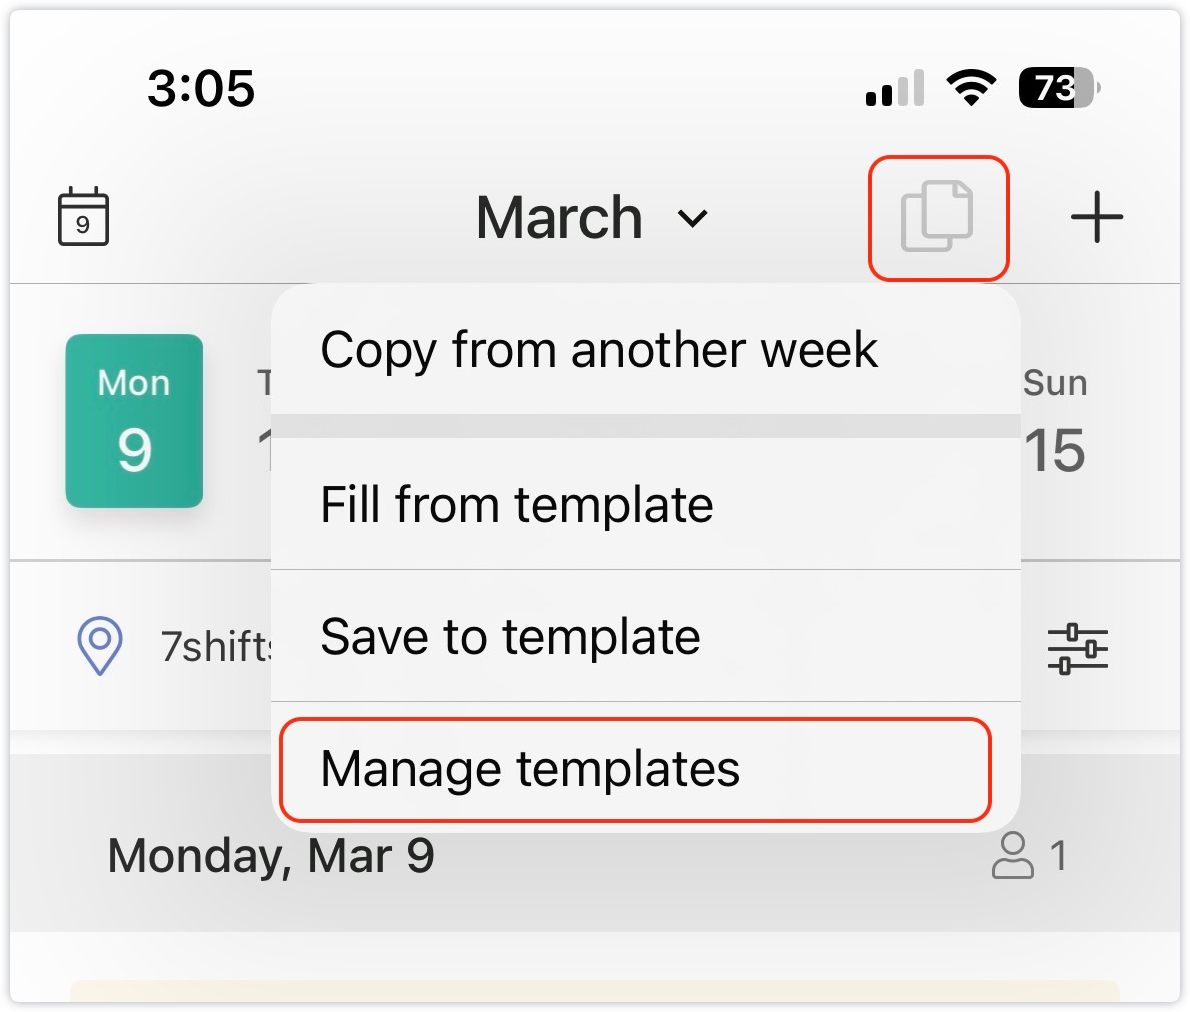Tap the March month title
Screen dimensions: 1190x1012
click(559, 218)
